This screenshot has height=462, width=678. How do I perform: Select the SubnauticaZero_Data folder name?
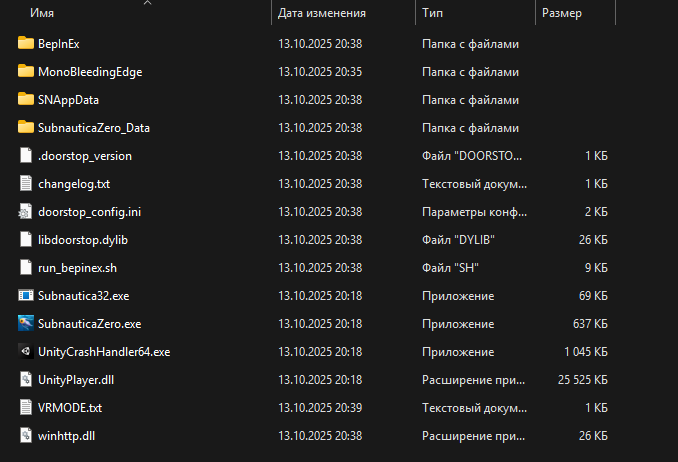tap(94, 128)
